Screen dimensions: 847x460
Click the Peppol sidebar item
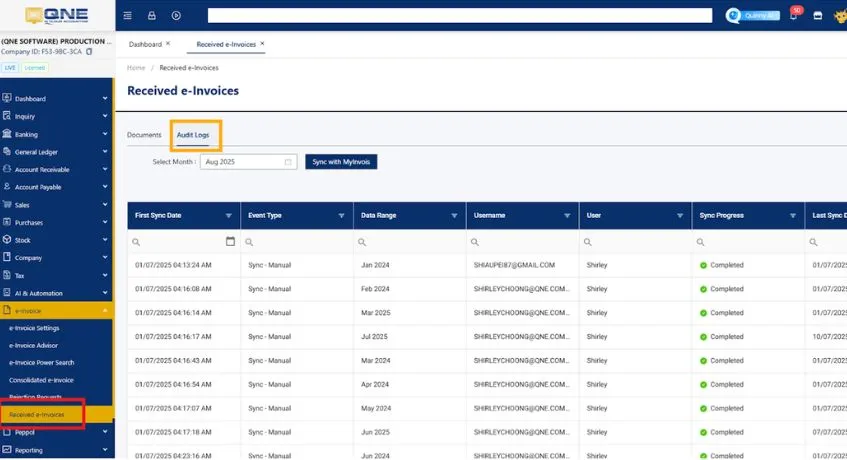click(25, 432)
